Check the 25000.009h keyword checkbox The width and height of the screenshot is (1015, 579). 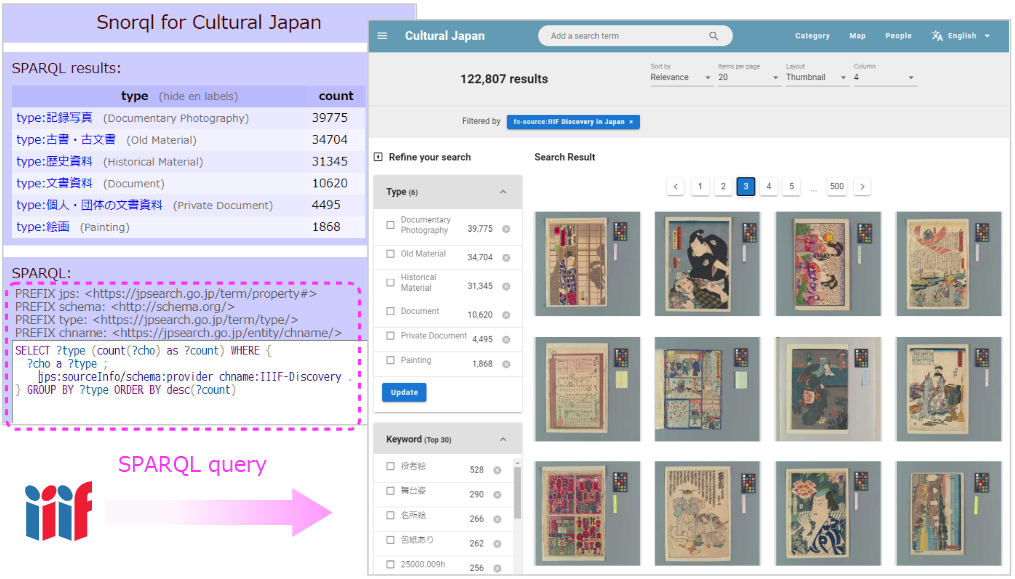point(390,564)
